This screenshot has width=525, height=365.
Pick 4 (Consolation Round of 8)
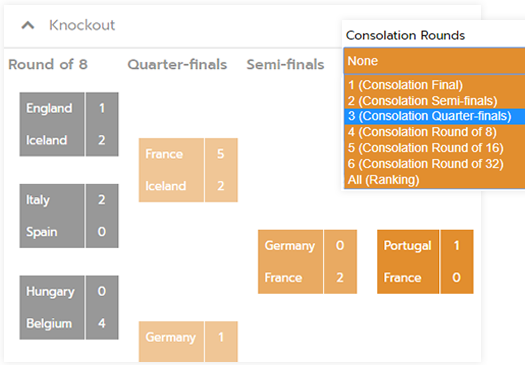tap(434, 132)
